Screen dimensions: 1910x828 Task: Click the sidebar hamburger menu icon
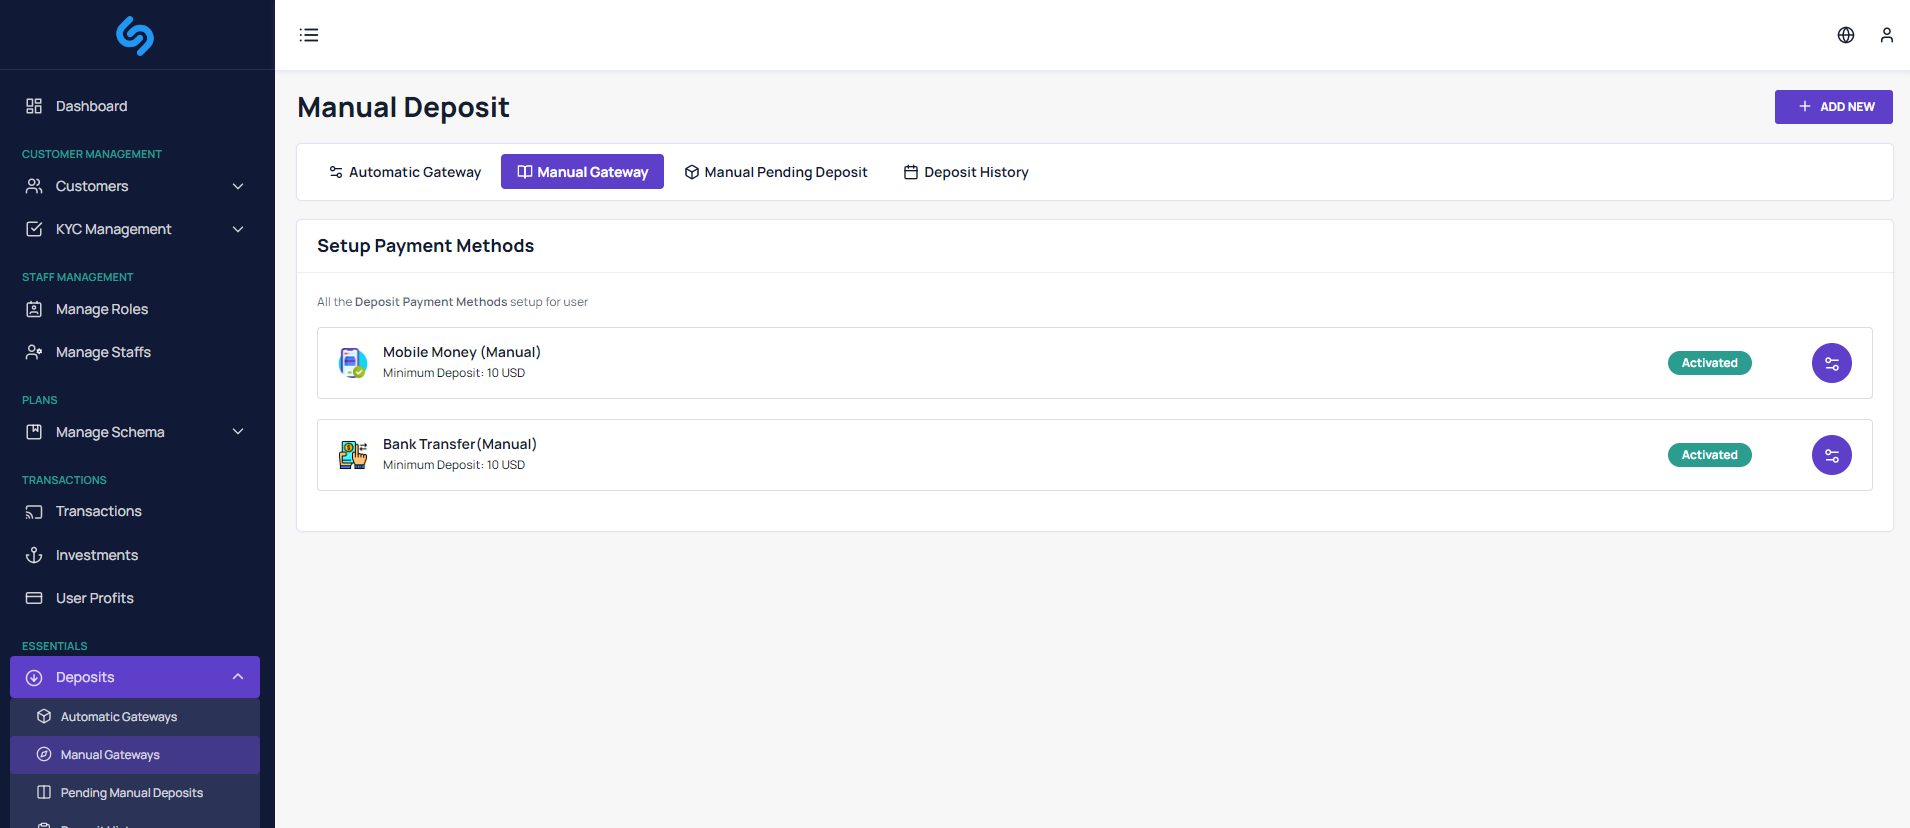[309, 35]
